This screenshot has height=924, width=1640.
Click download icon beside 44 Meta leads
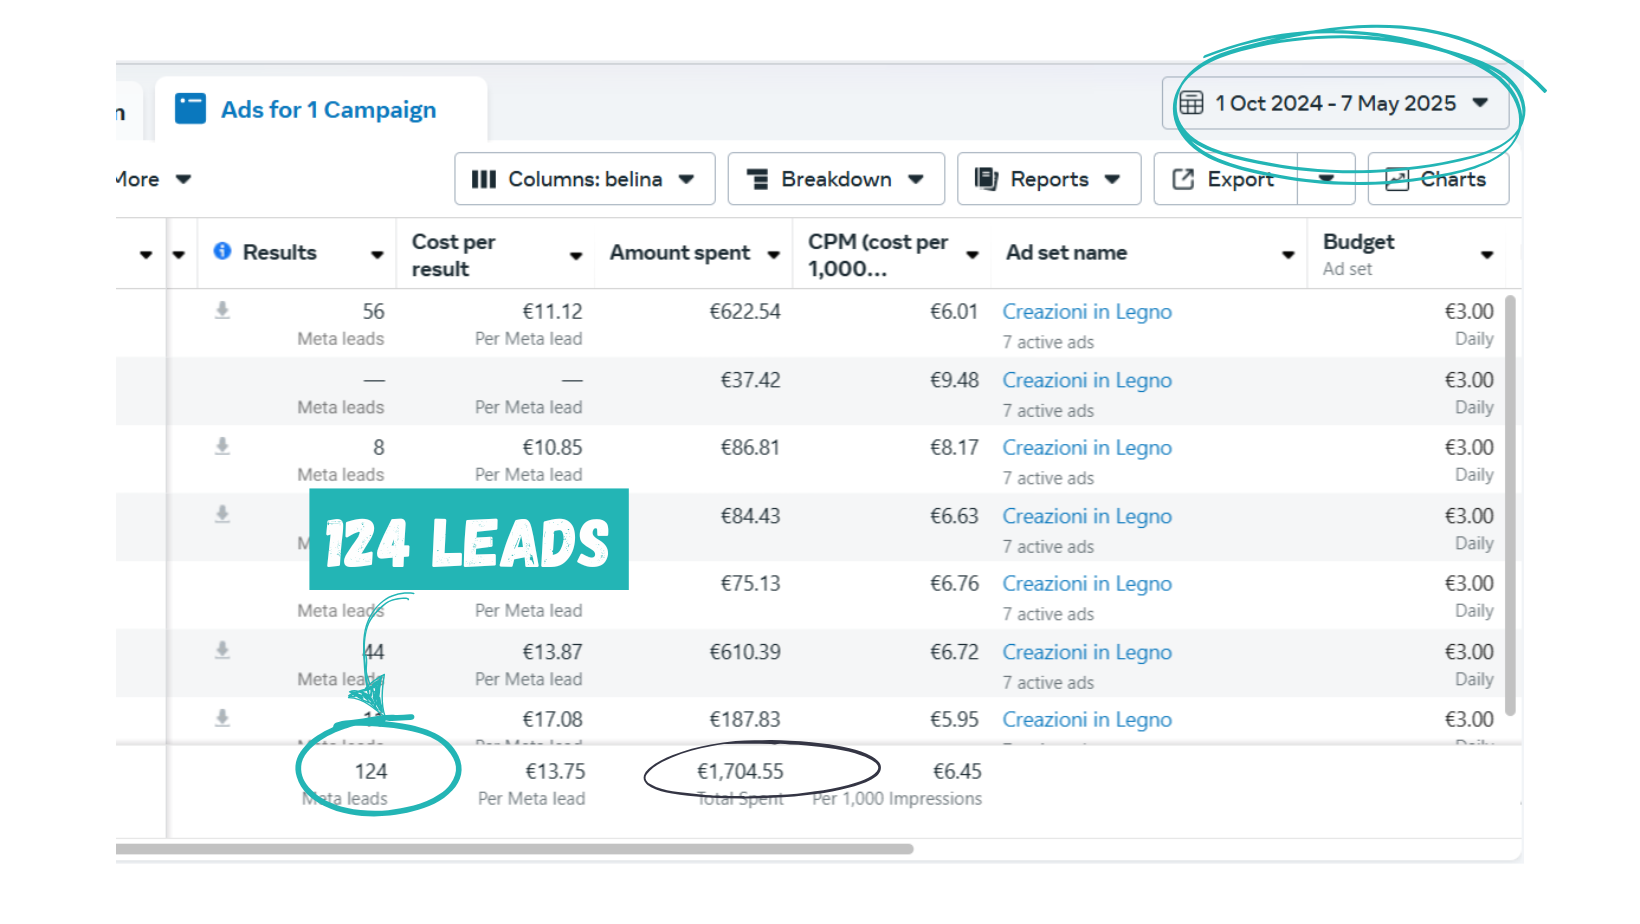(x=222, y=651)
